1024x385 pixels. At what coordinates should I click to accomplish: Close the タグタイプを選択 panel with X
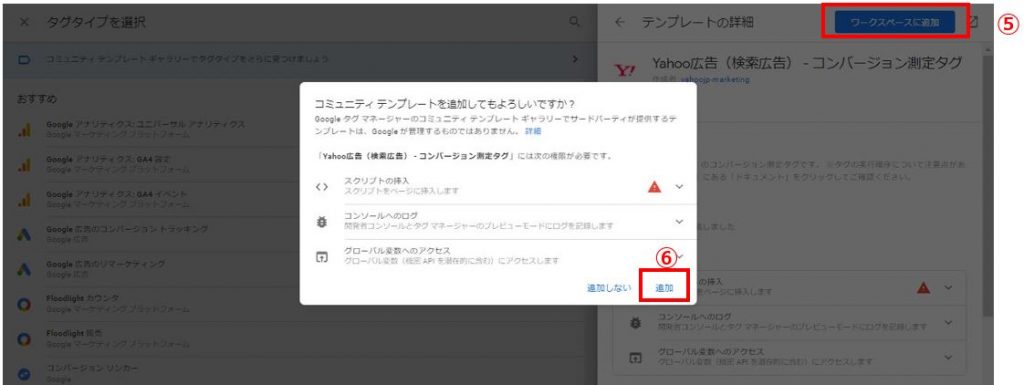click(x=24, y=22)
